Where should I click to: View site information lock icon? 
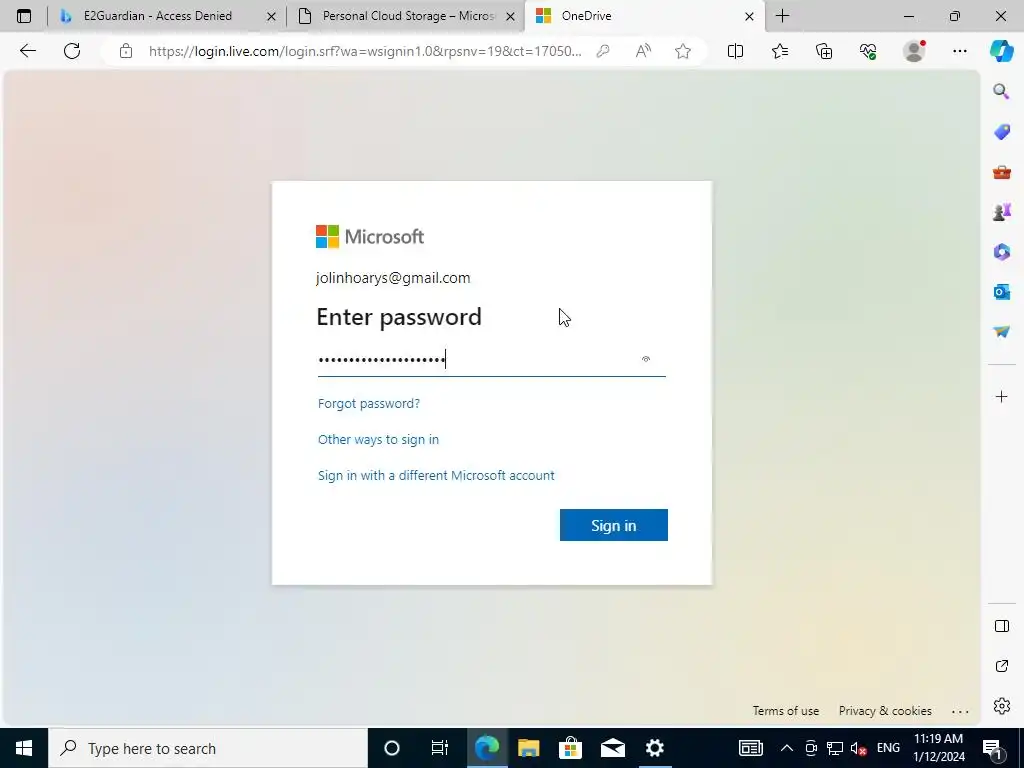(x=126, y=51)
